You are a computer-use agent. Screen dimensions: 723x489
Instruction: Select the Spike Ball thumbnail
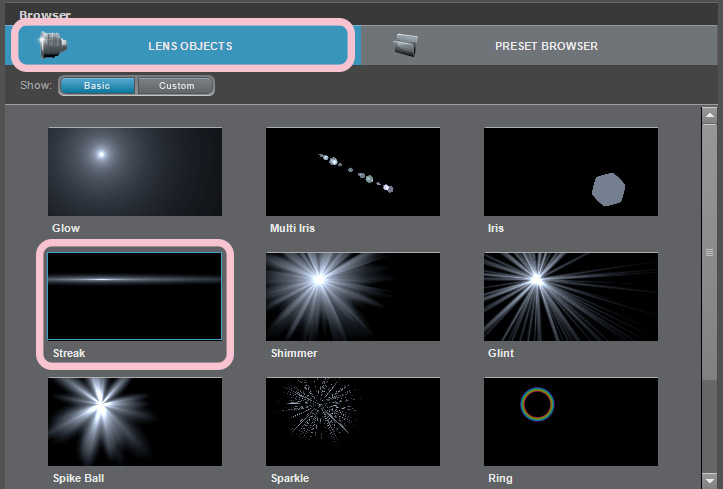point(135,422)
